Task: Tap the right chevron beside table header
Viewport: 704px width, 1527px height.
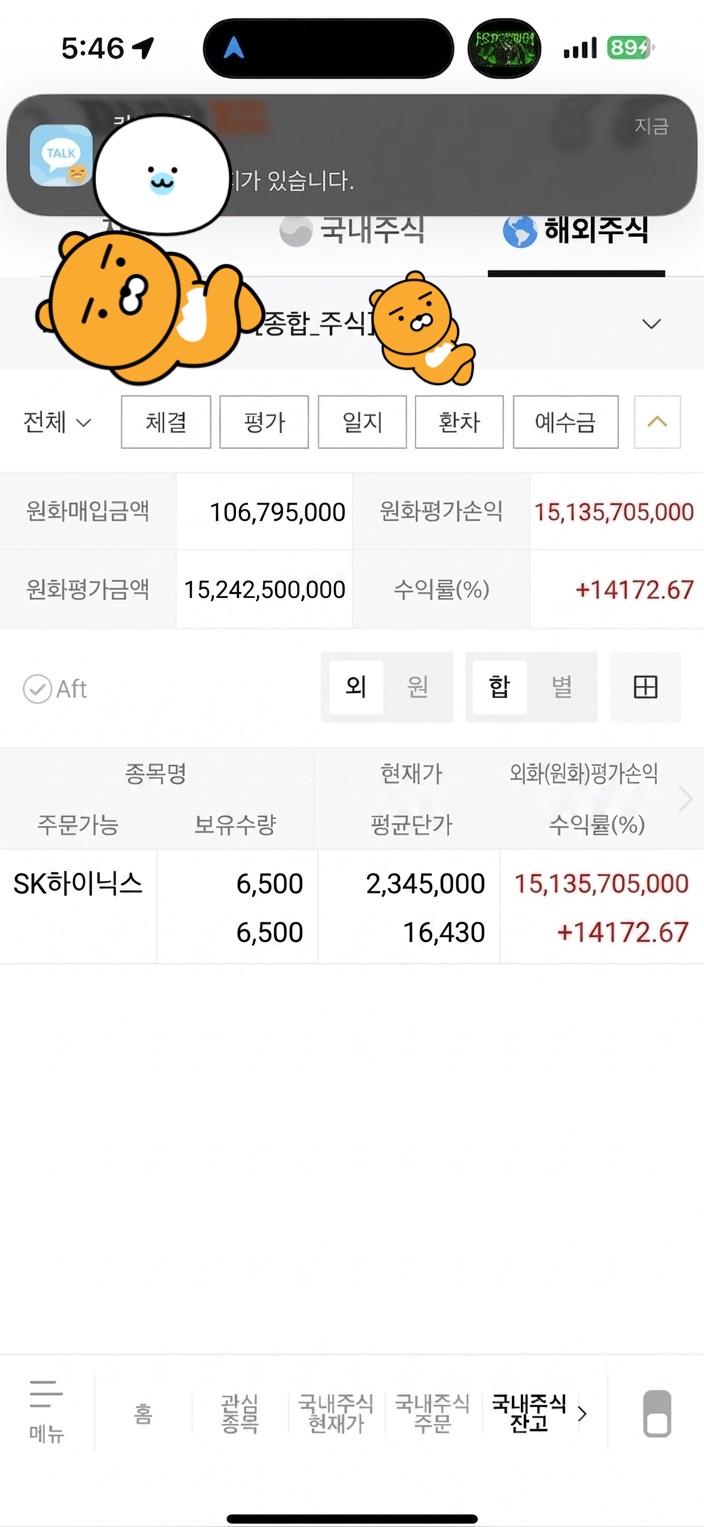Action: click(685, 798)
